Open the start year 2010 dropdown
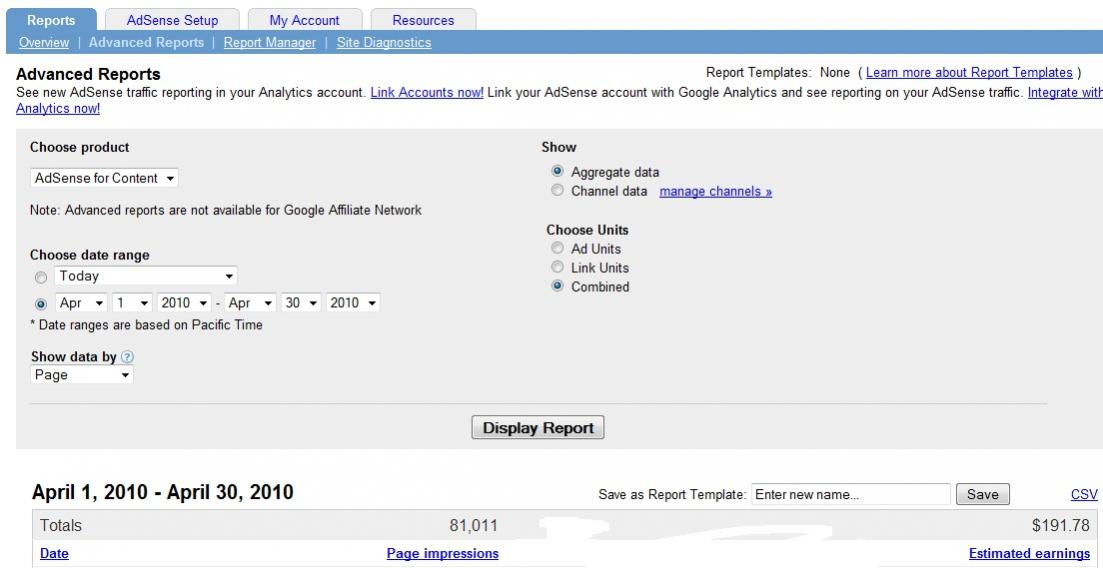Image resolution: width=1103 pixels, height=568 pixels. click(184, 303)
